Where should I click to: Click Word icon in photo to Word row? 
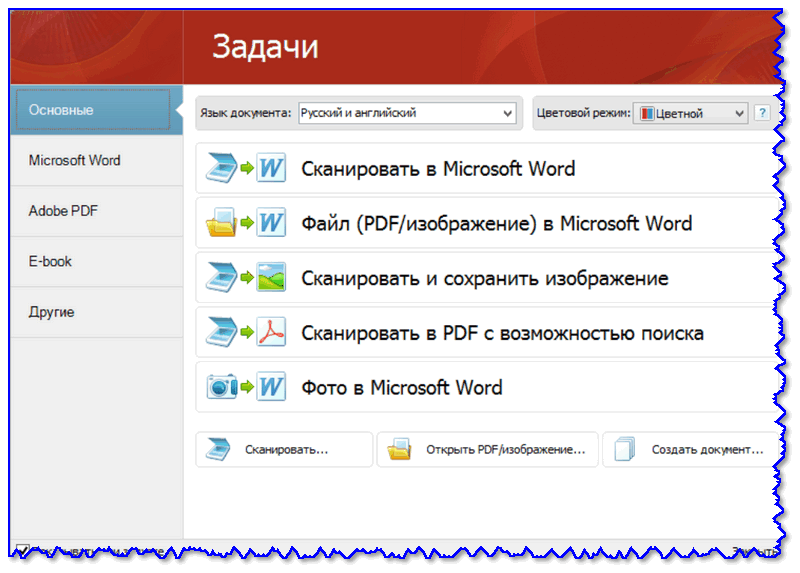[x=271, y=386]
